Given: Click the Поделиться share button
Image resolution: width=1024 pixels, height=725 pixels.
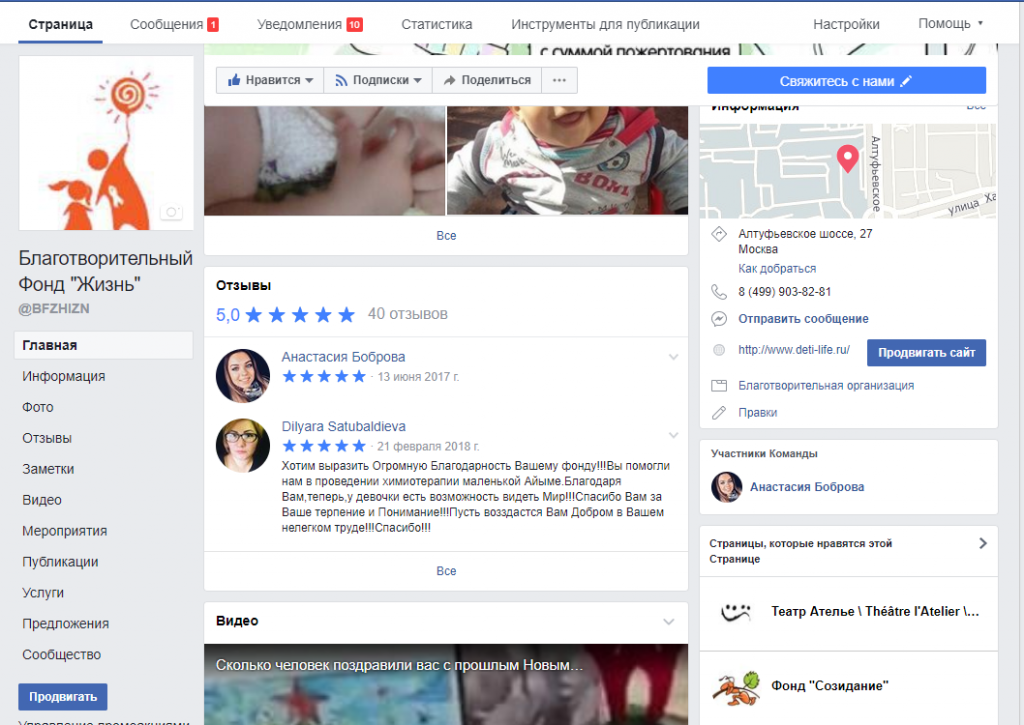Looking at the screenshot, I should click(x=487, y=80).
